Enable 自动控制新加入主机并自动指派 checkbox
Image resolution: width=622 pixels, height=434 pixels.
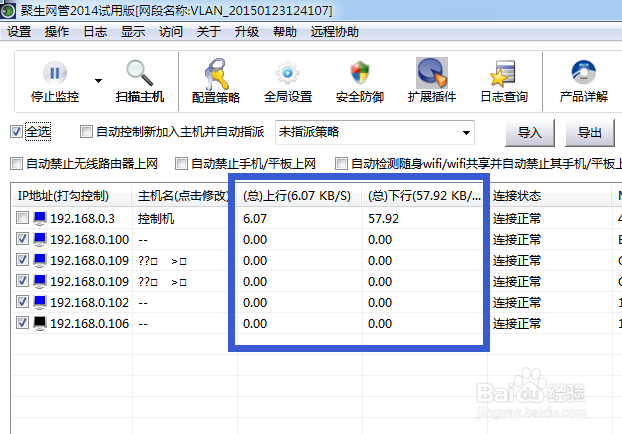[x=86, y=131]
